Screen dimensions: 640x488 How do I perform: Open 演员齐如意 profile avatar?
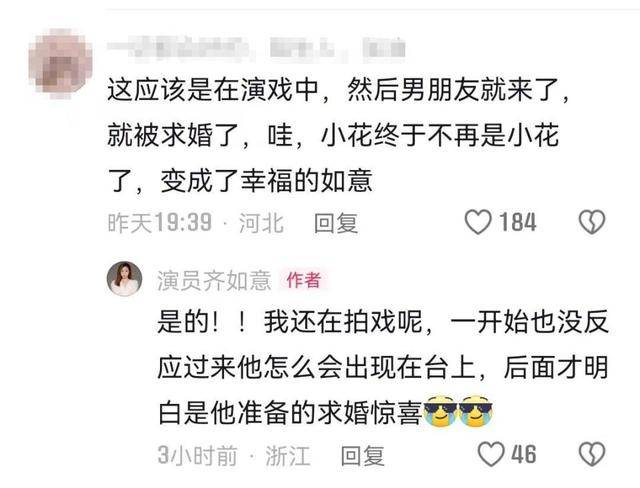coord(124,279)
